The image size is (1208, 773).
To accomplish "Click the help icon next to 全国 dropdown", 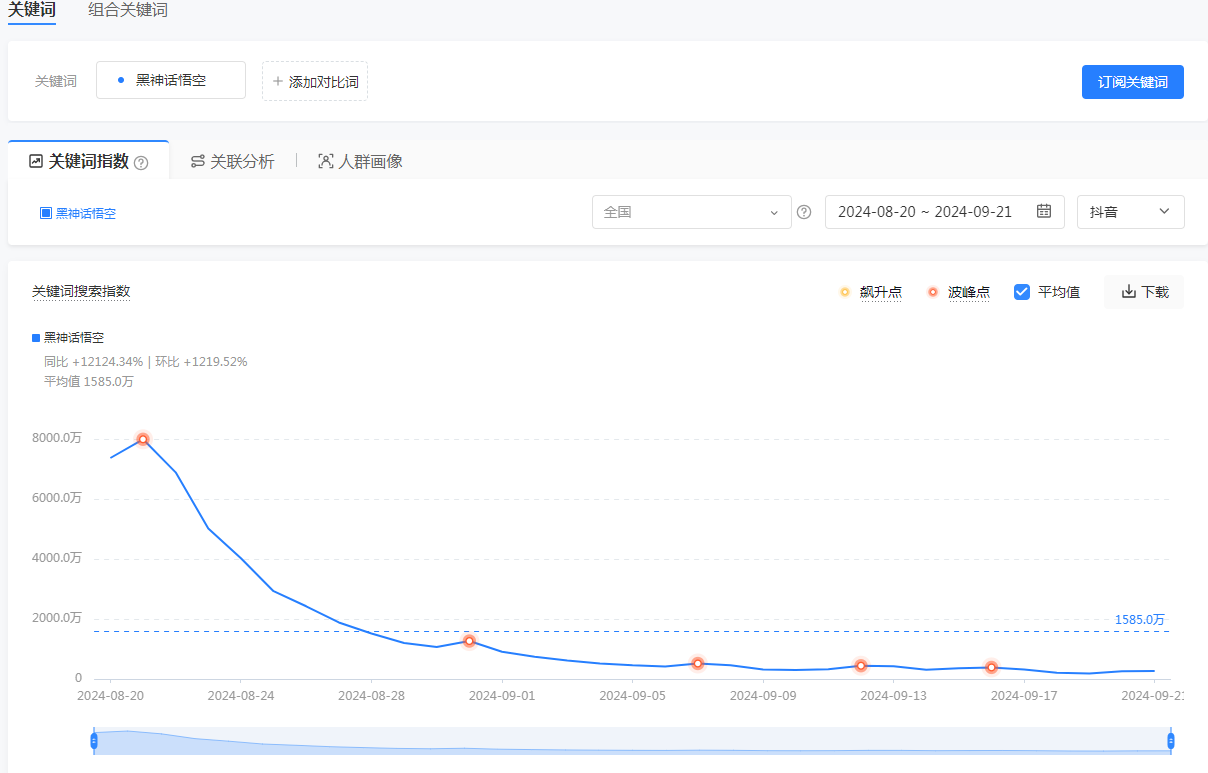I will point(803,212).
